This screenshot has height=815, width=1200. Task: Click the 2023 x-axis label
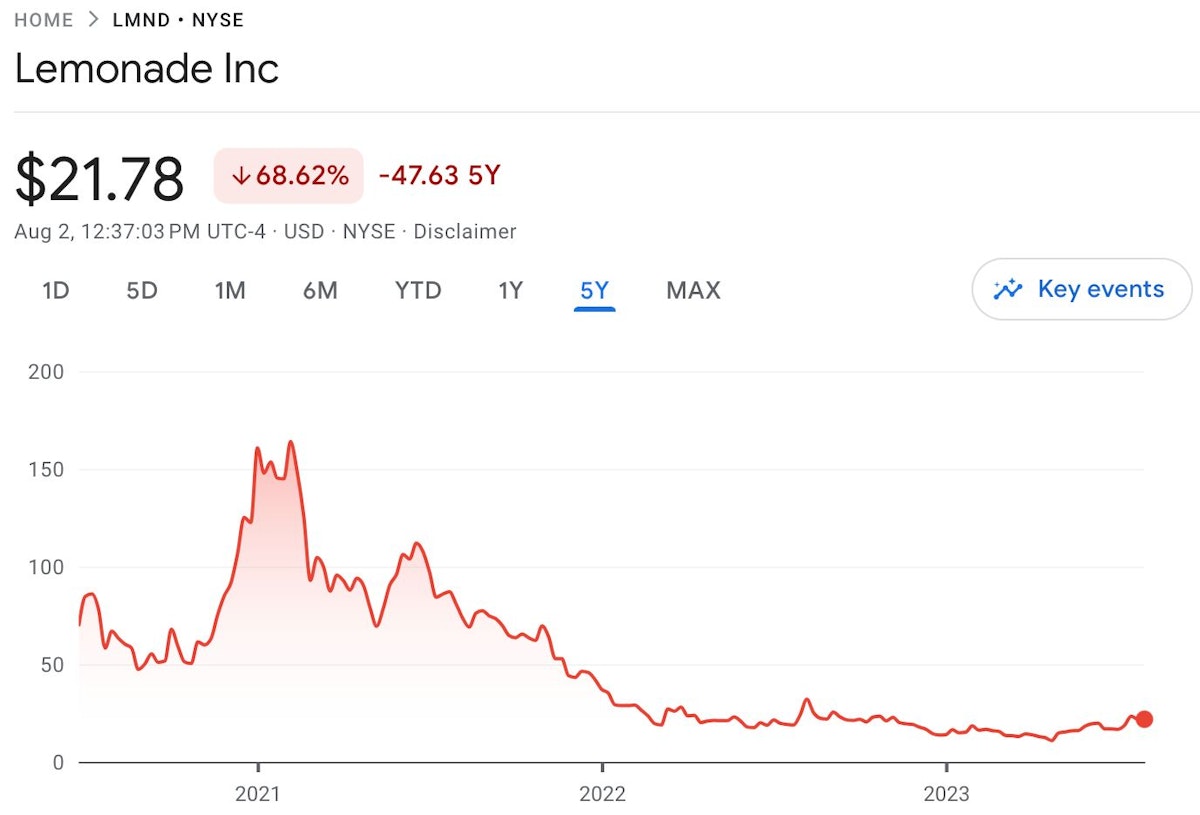[x=946, y=794]
